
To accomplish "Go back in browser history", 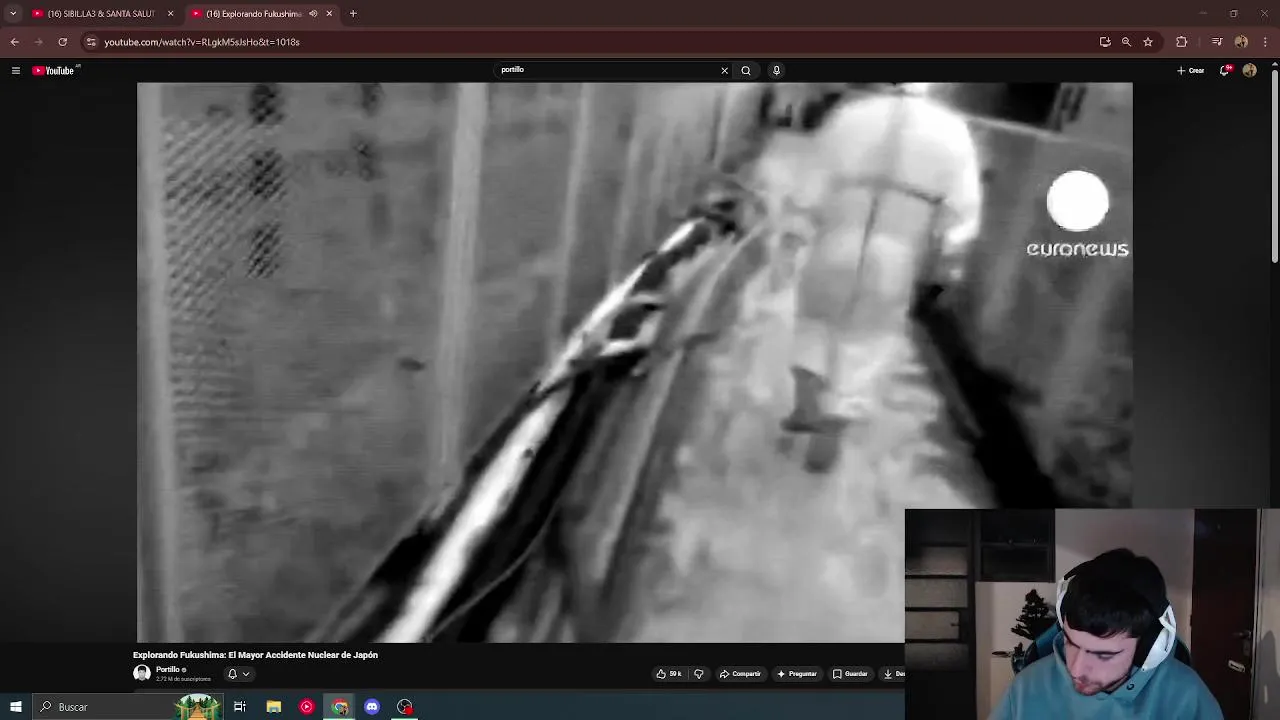I will click(x=14, y=42).
